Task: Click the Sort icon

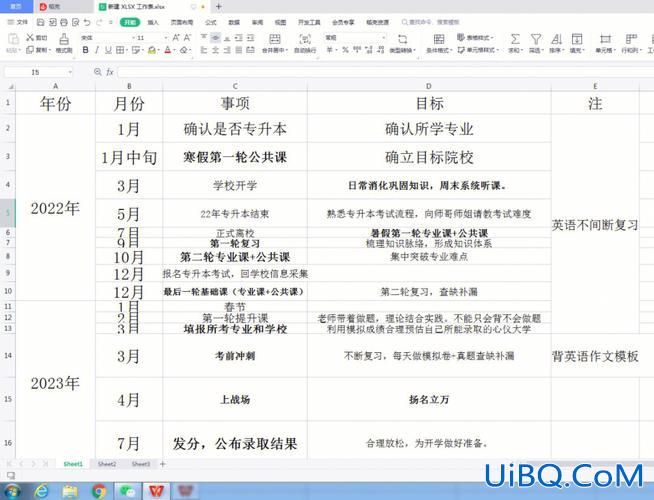Action: [556, 39]
